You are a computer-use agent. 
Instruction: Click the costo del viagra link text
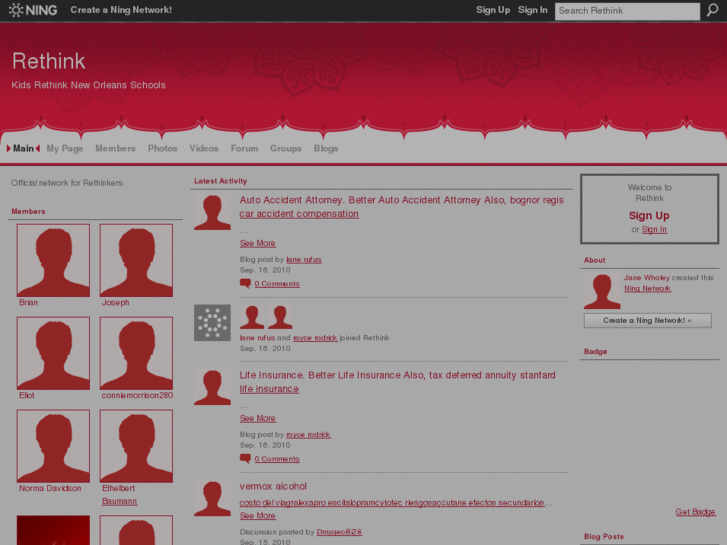coord(392,503)
